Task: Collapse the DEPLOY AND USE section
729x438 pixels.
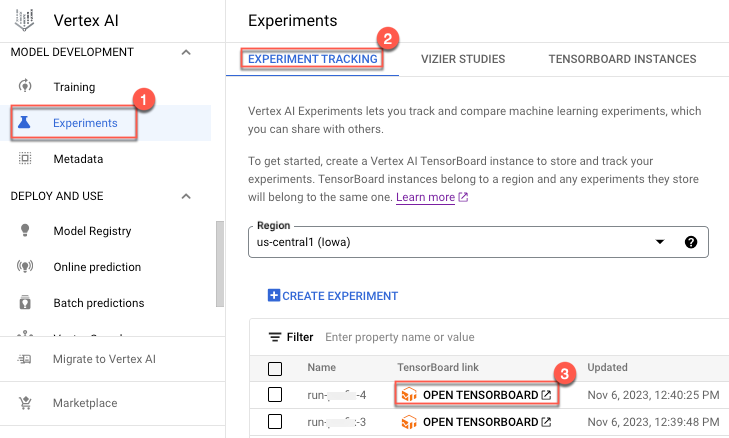Action: tap(186, 196)
